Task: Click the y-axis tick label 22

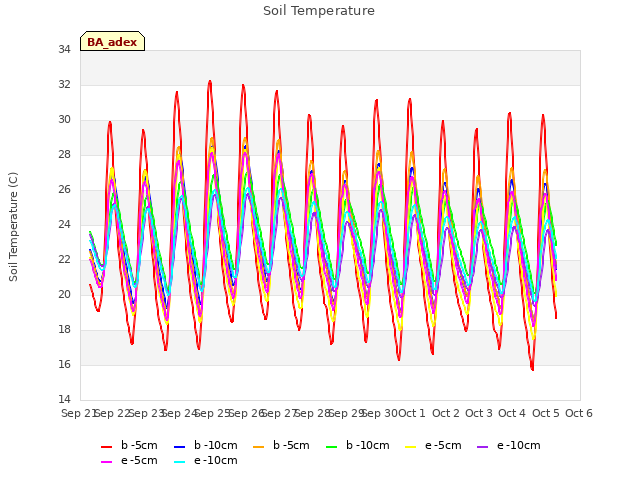Action: (64, 260)
